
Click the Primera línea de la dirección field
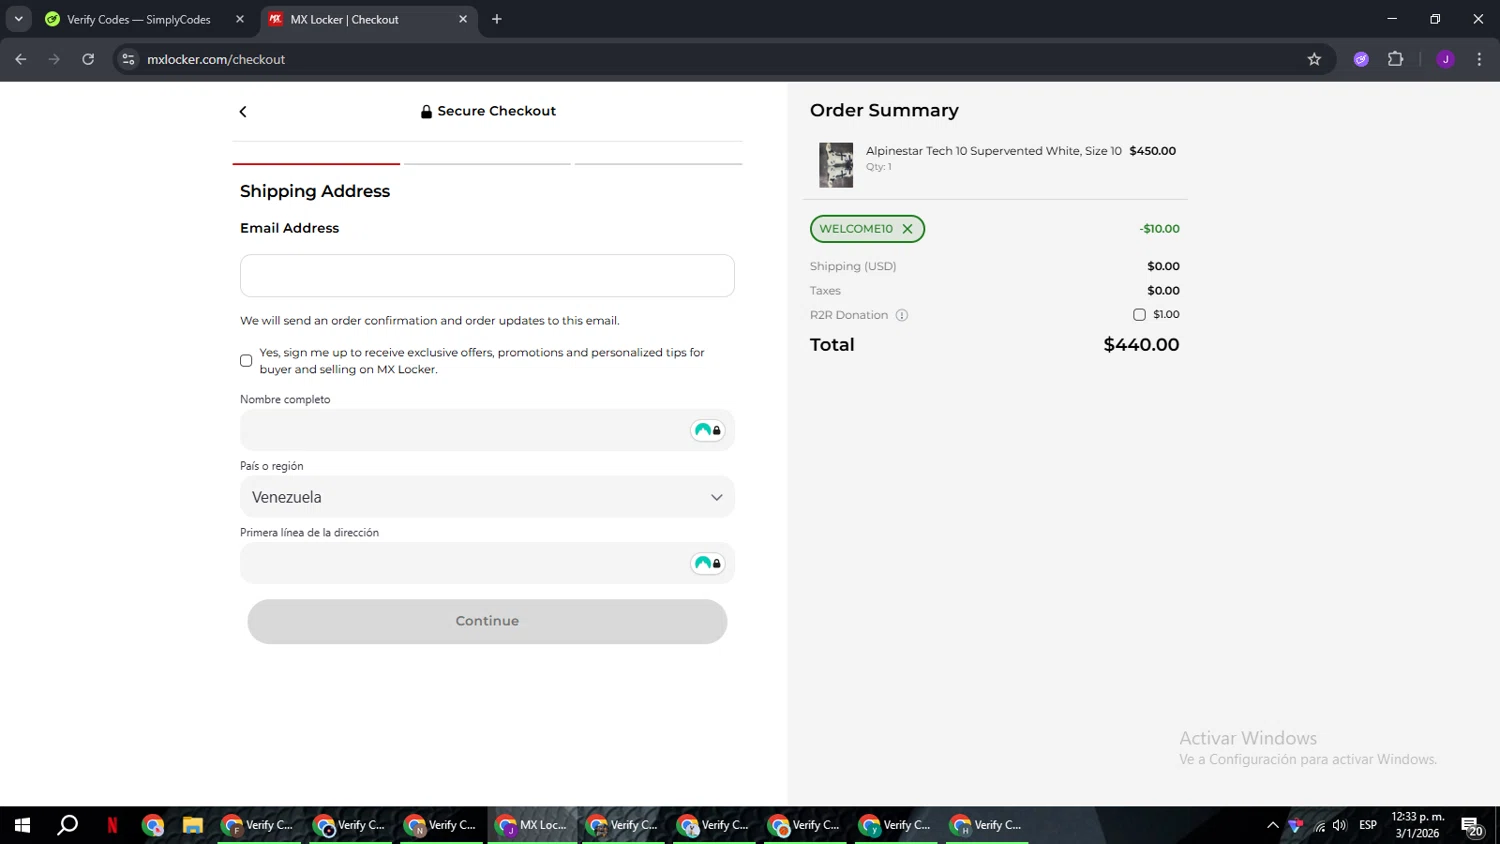coord(487,563)
